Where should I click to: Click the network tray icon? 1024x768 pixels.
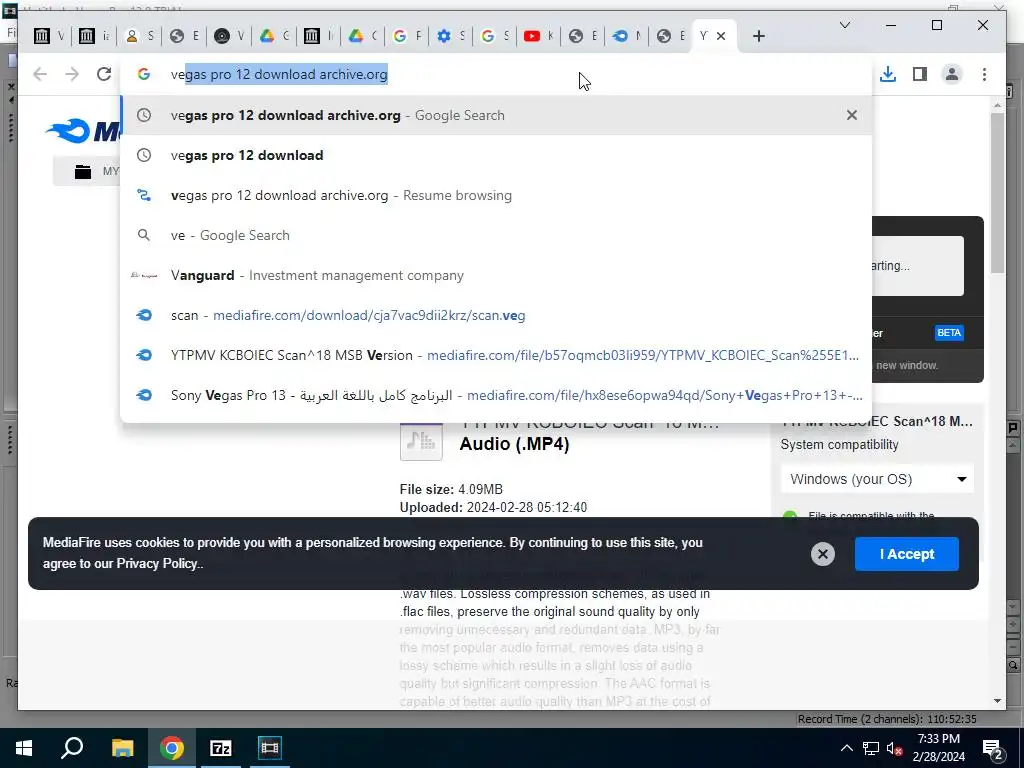(x=871, y=748)
